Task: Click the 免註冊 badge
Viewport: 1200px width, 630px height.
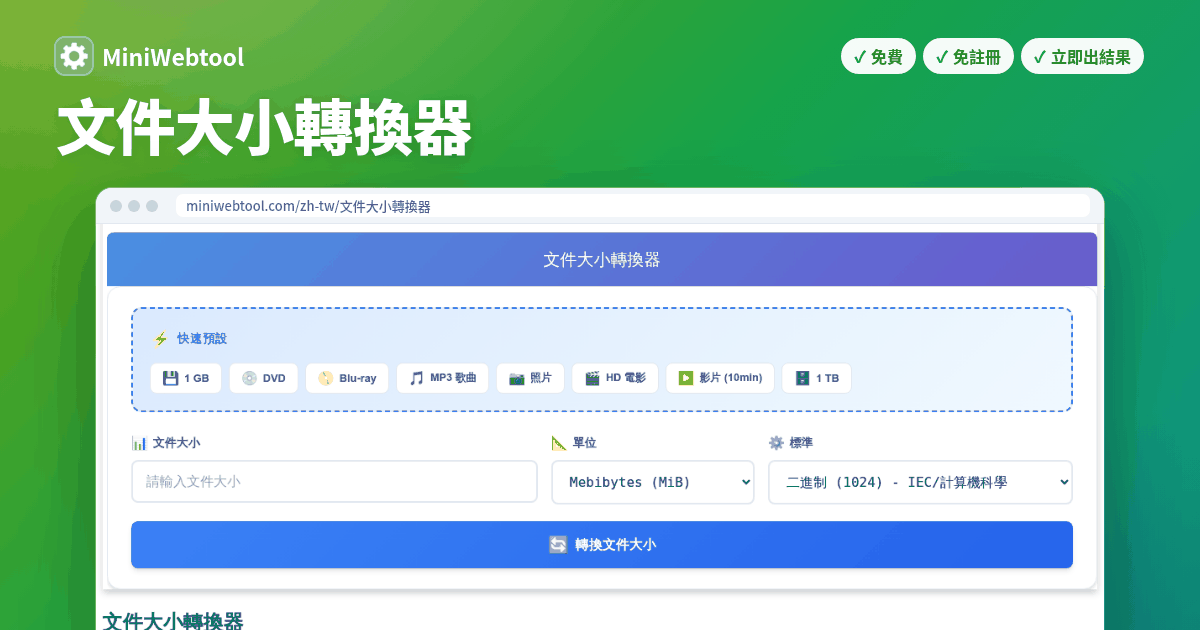Action: pyautogui.click(x=968, y=57)
